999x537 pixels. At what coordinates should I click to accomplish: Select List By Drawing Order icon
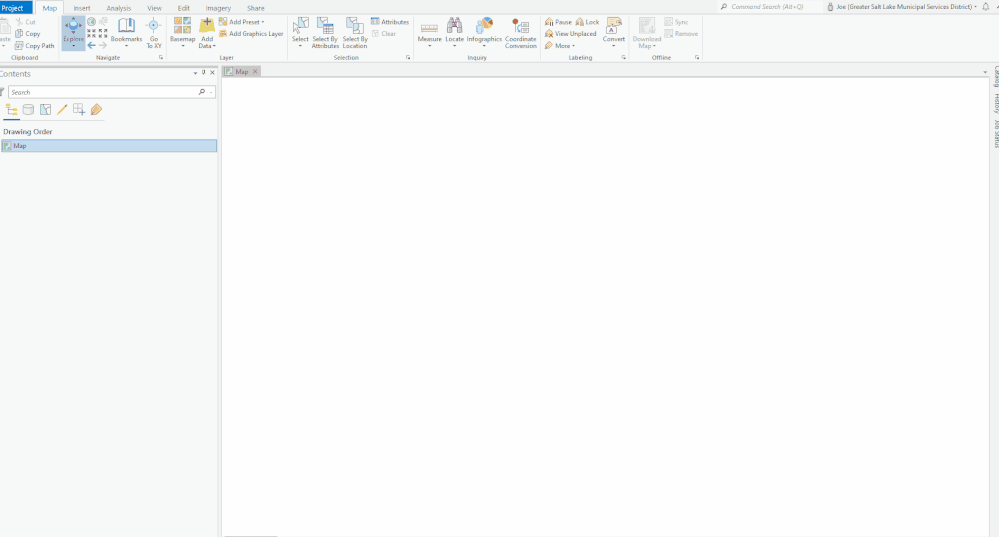(x=11, y=110)
